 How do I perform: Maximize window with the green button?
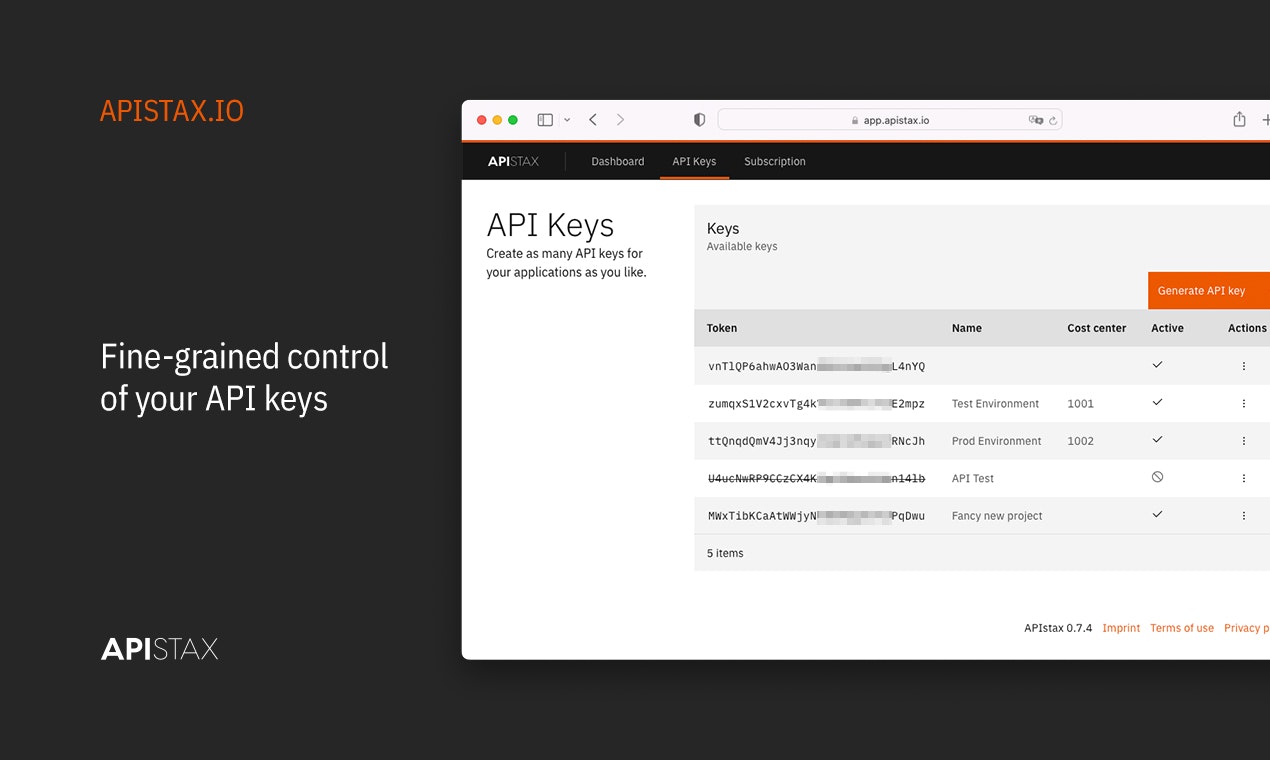click(x=513, y=120)
